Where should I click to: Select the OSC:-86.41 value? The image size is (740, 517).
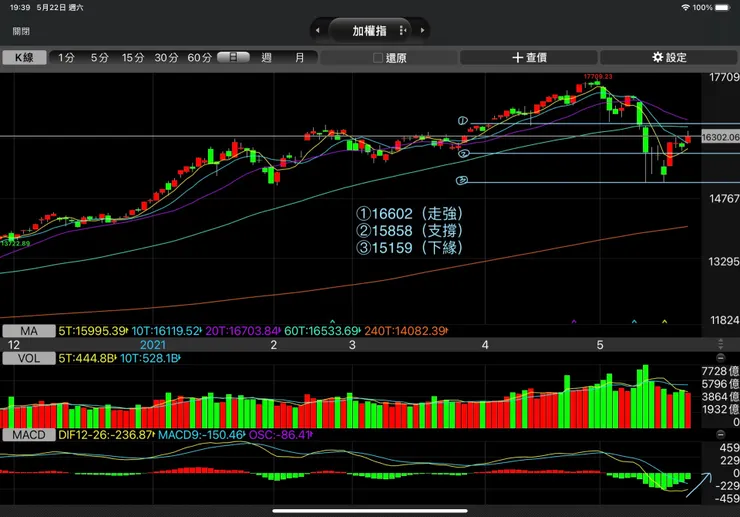coord(280,435)
